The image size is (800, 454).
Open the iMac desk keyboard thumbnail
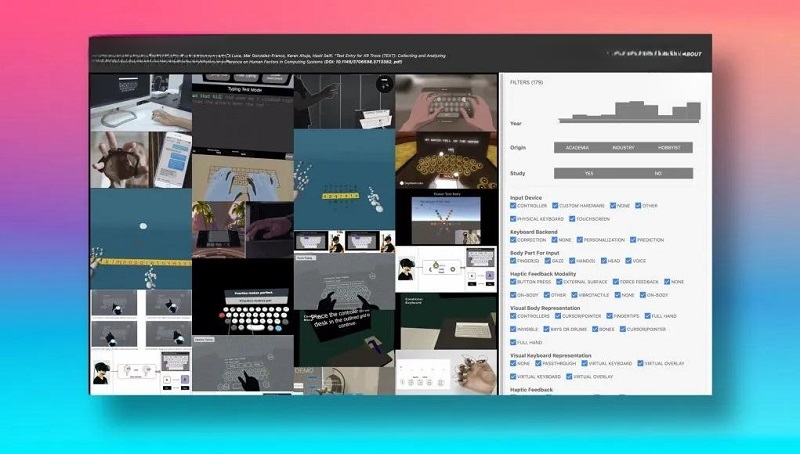pyautogui.click(x=141, y=103)
